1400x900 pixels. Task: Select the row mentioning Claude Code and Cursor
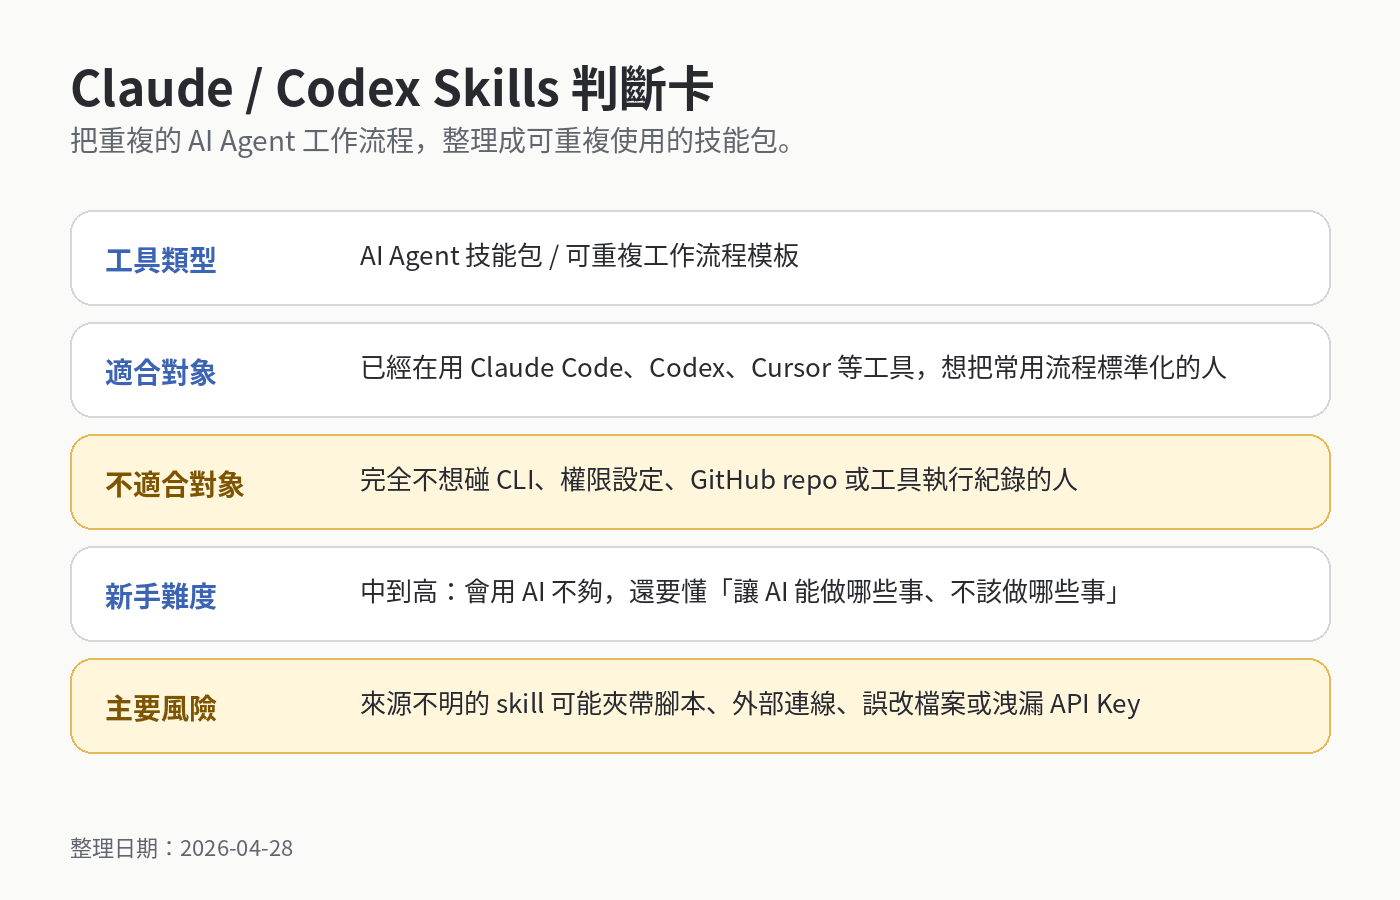pyautogui.click(x=793, y=367)
